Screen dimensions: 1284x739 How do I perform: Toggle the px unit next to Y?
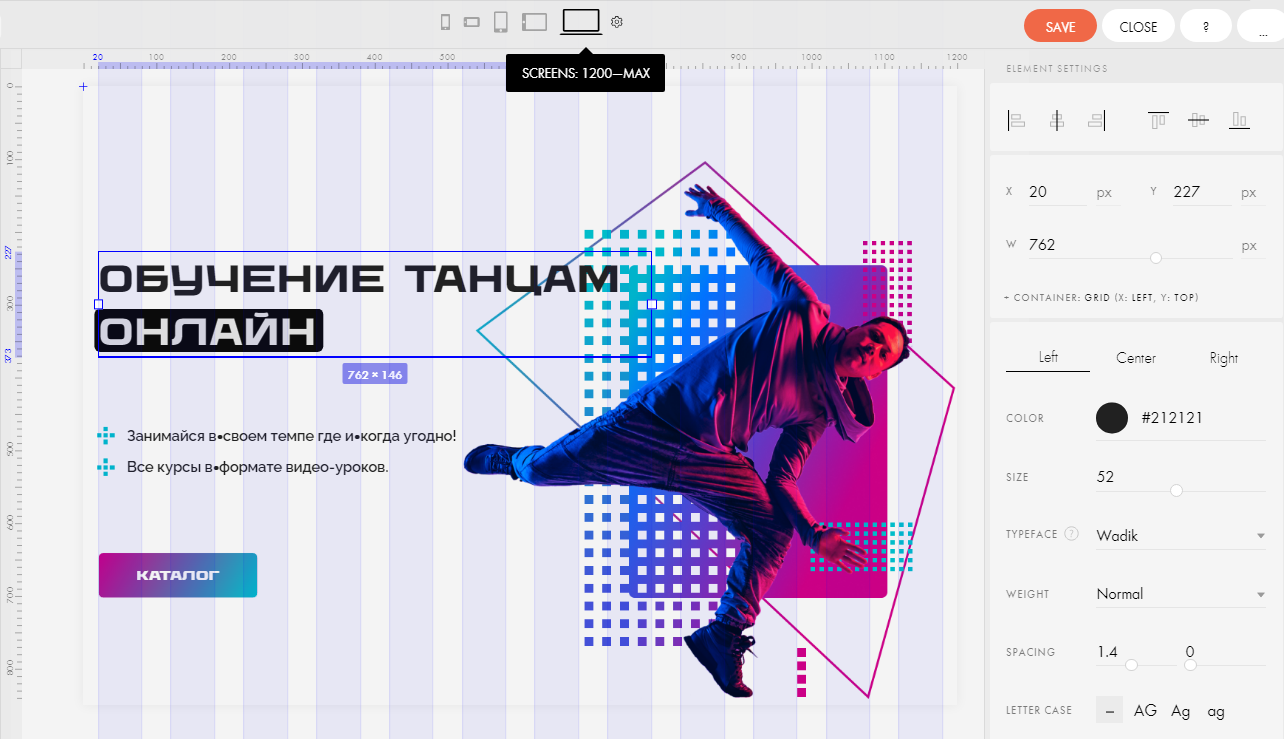(x=1249, y=193)
